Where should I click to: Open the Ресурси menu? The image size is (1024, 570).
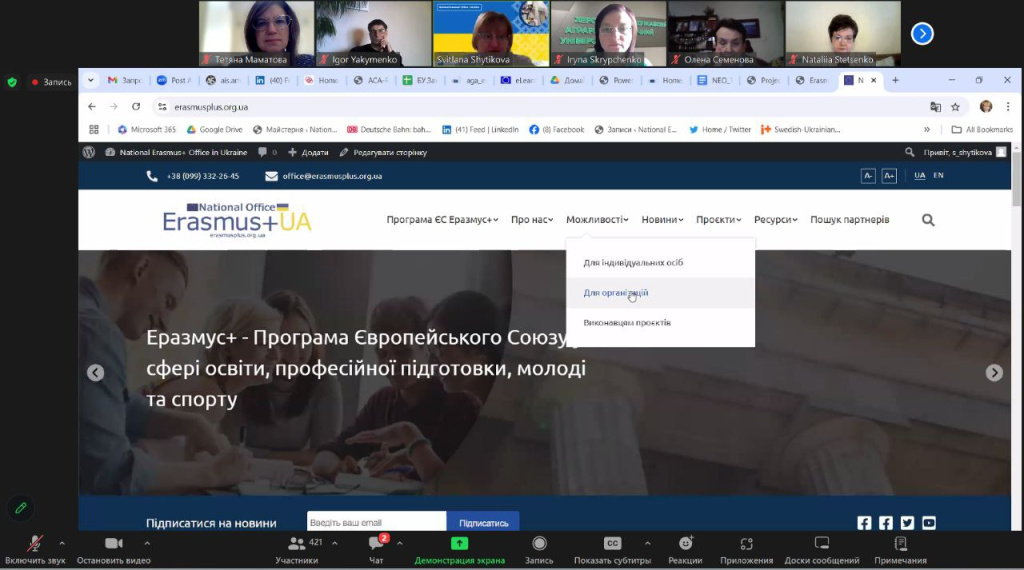point(776,219)
